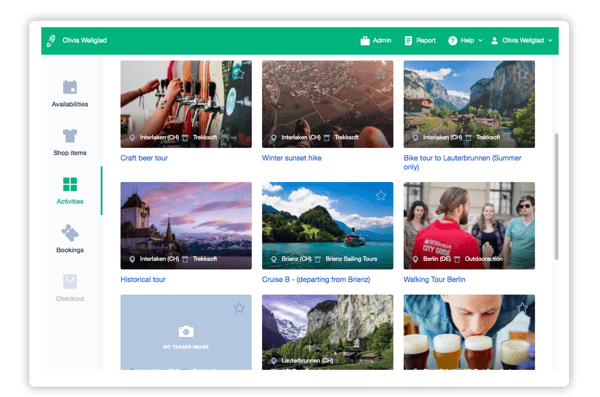
Task: Open the Walking Tour Berlin link
Action: point(434,279)
